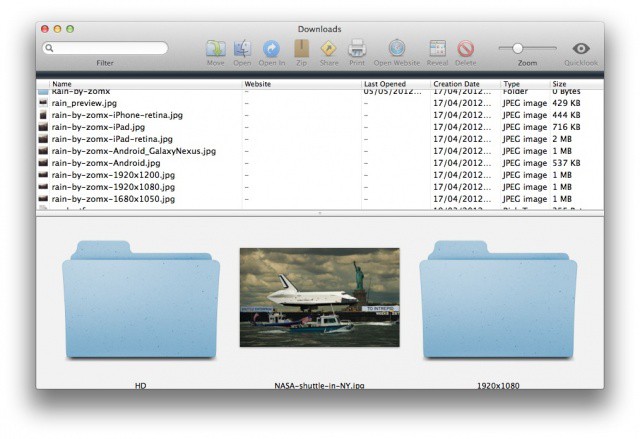Click the Share toolbar icon

(329, 48)
